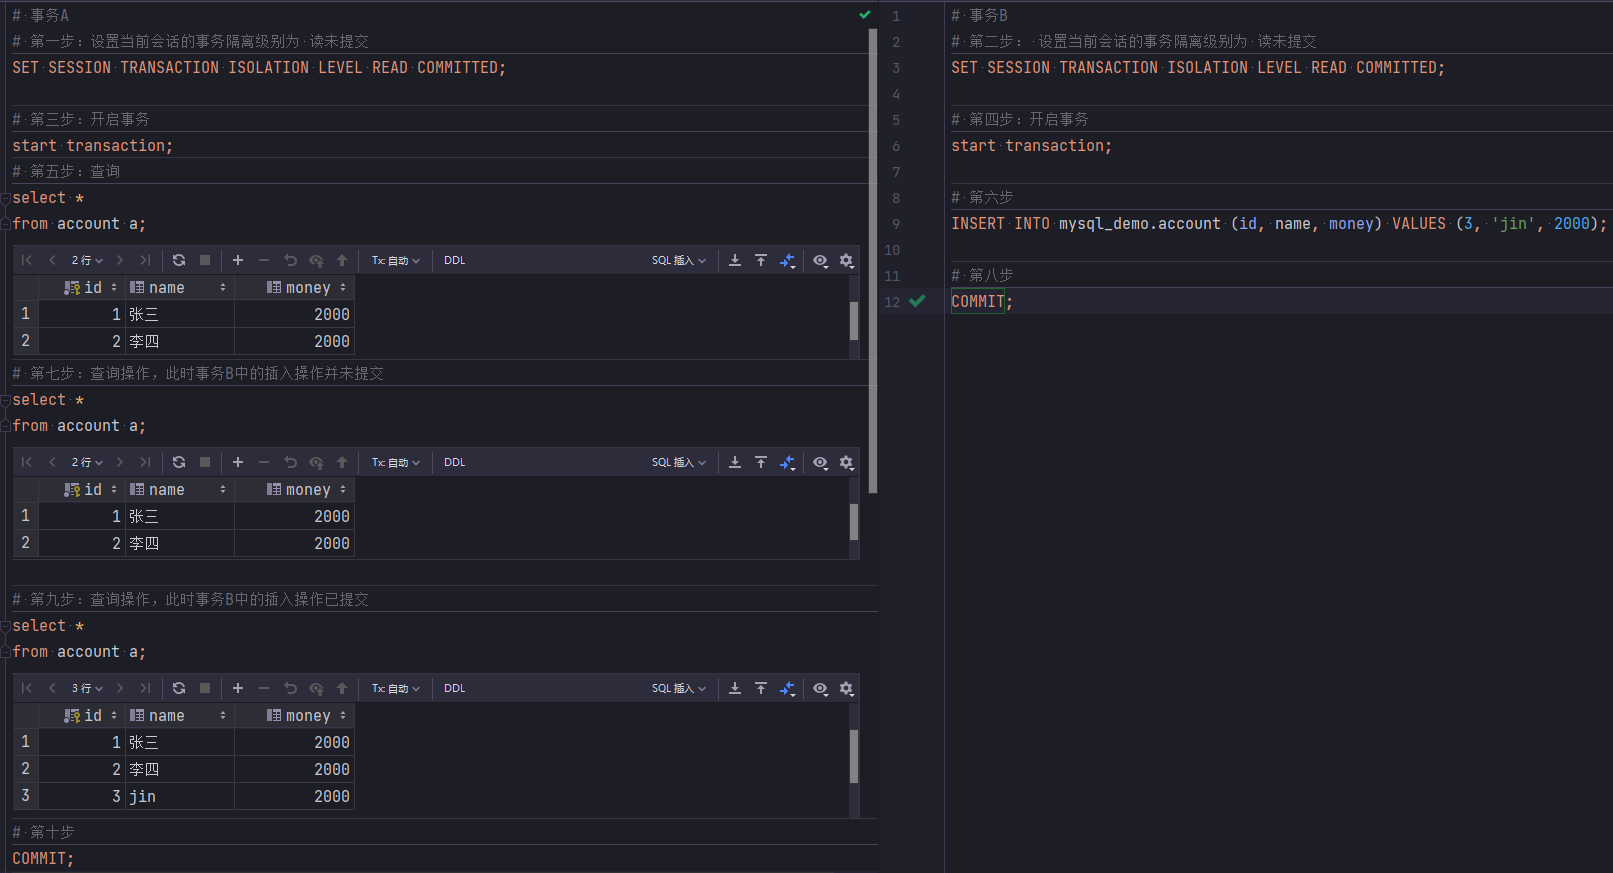Open Tx 自动 dropdown in 3 行 grid
The image size is (1613, 873).
396,688
